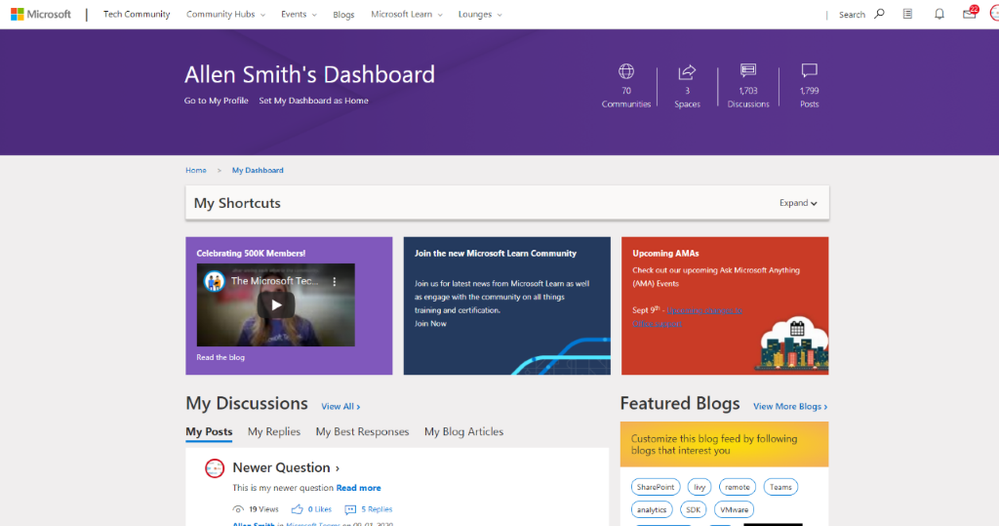Viewport: 999px width, 526px height.
Task: Click the Discussions message icon
Action: click(748, 70)
